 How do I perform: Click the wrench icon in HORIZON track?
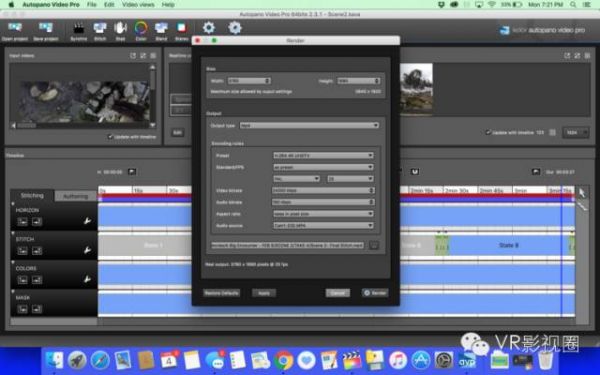87,221
